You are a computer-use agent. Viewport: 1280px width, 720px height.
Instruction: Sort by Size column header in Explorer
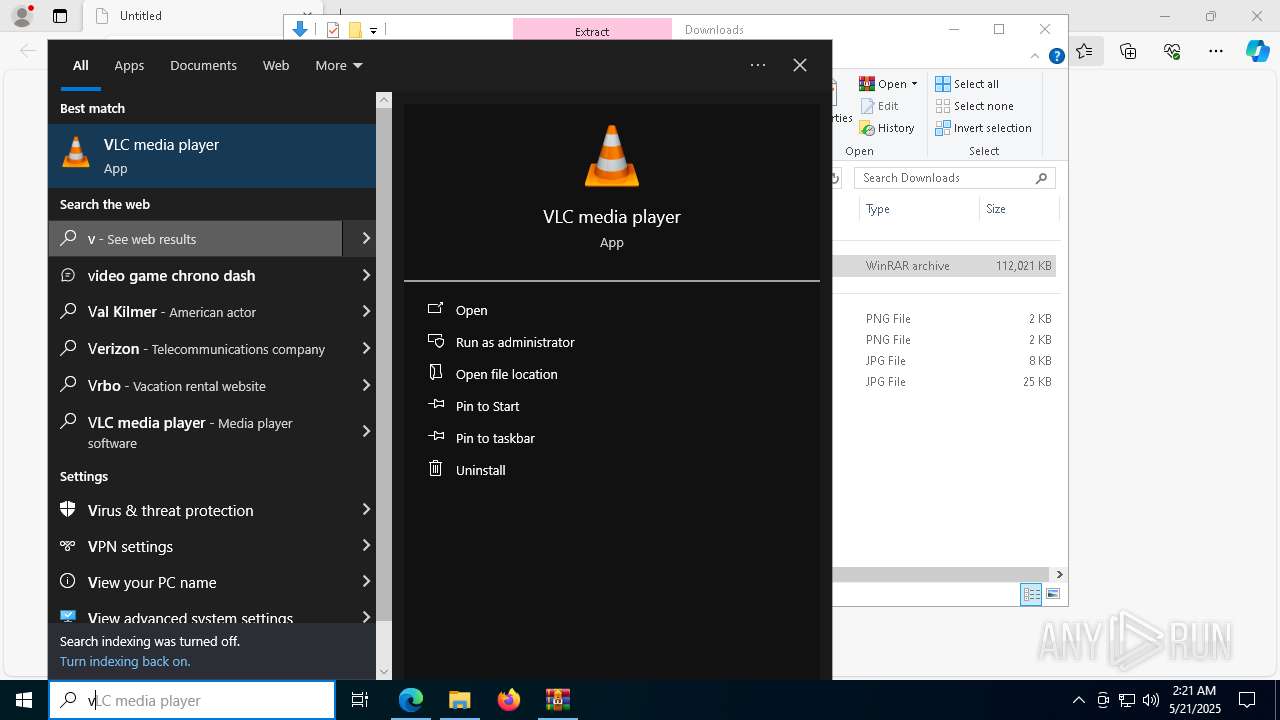(x=1018, y=209)
